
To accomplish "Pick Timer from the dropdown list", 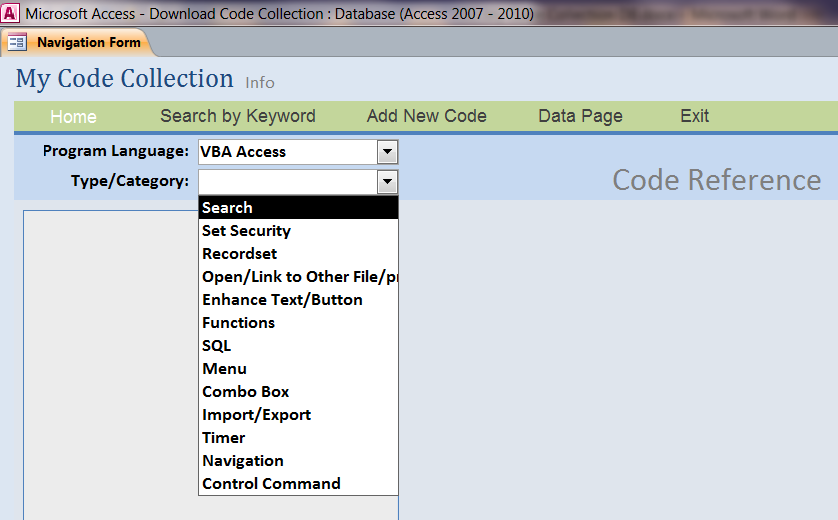I will 298,437.
